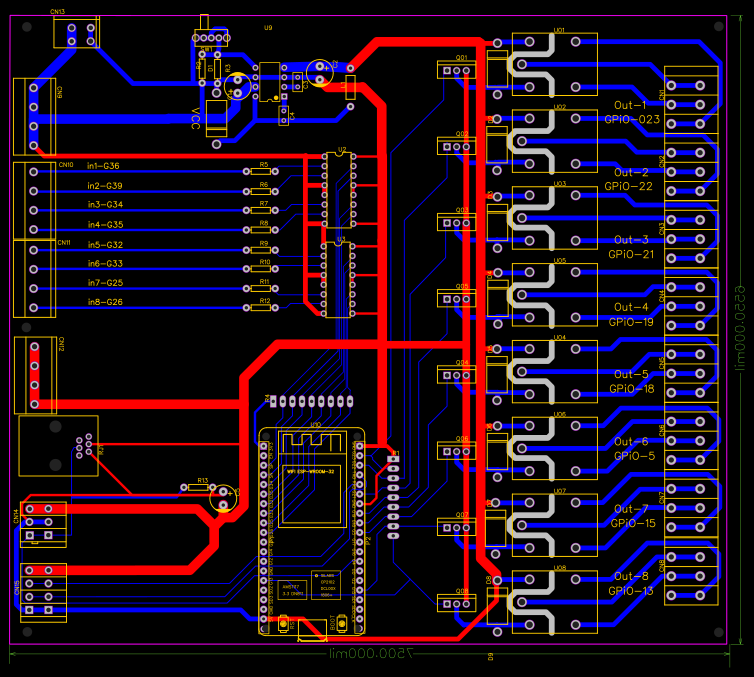Select the CN11 designator label
The width and height of the screenshot is (754, 677).
click(x=64, y=243)
